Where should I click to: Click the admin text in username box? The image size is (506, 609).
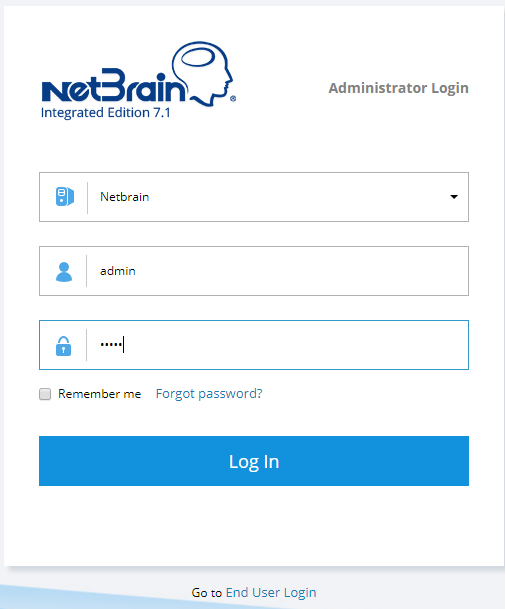click(x=118, y=271)
